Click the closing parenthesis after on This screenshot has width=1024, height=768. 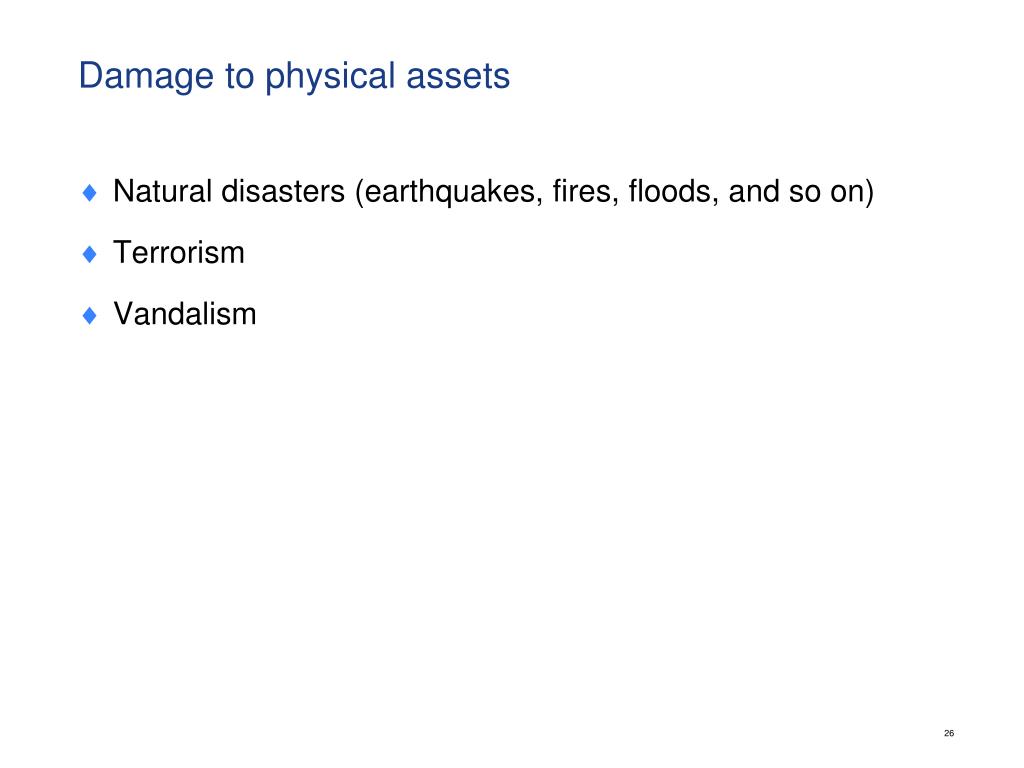click(869, 192)
